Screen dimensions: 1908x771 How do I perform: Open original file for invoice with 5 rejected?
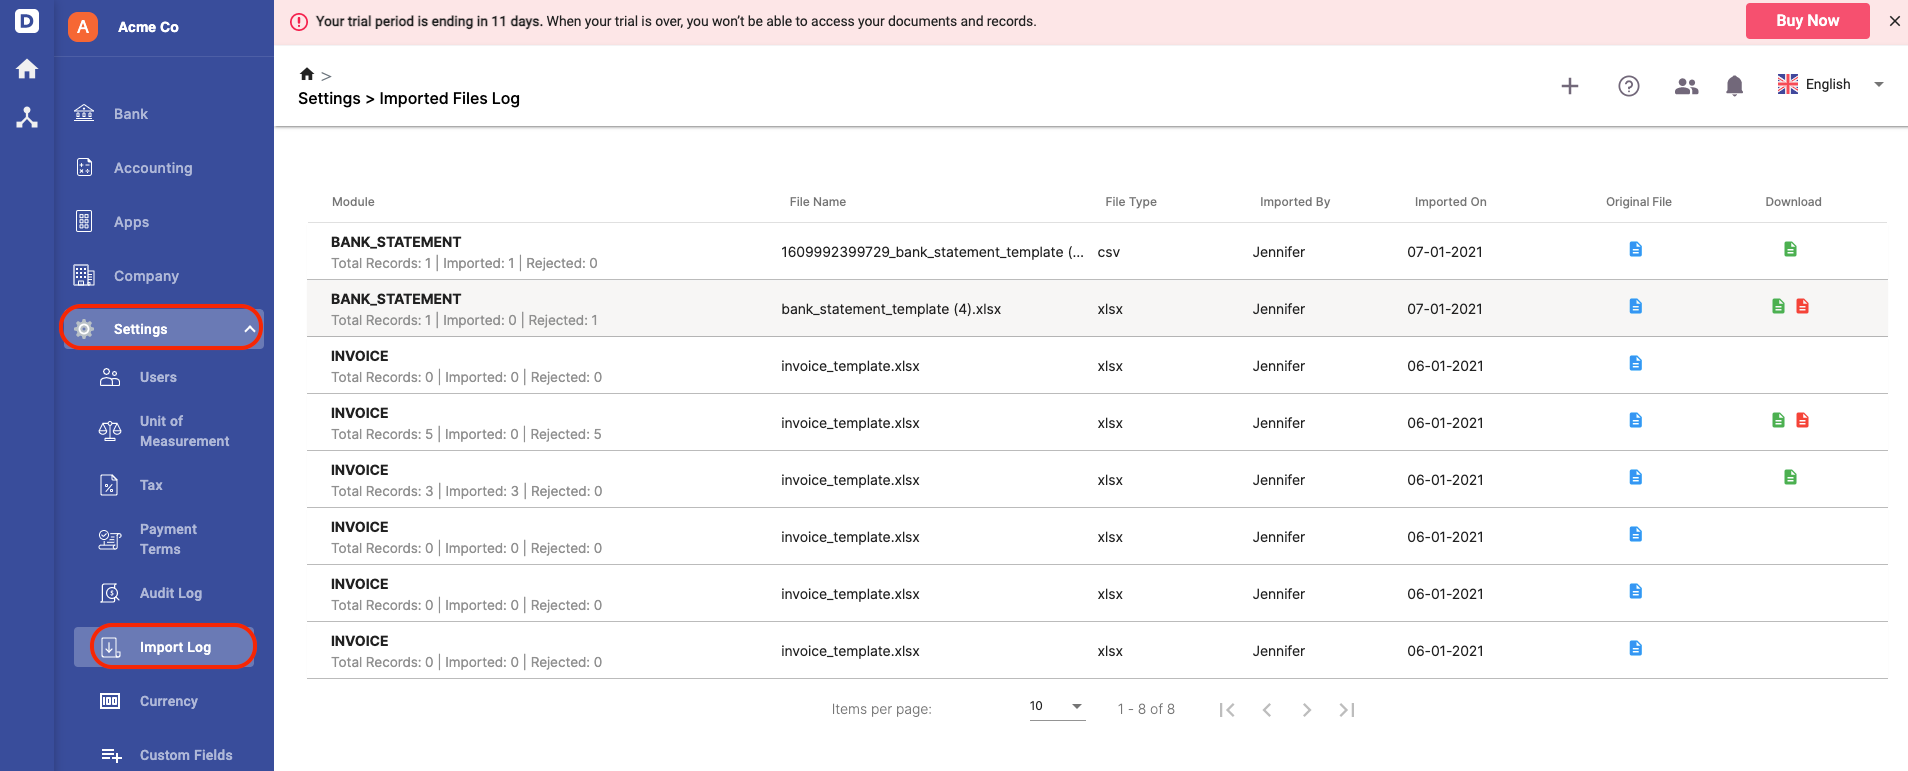tap(1636, 420)
